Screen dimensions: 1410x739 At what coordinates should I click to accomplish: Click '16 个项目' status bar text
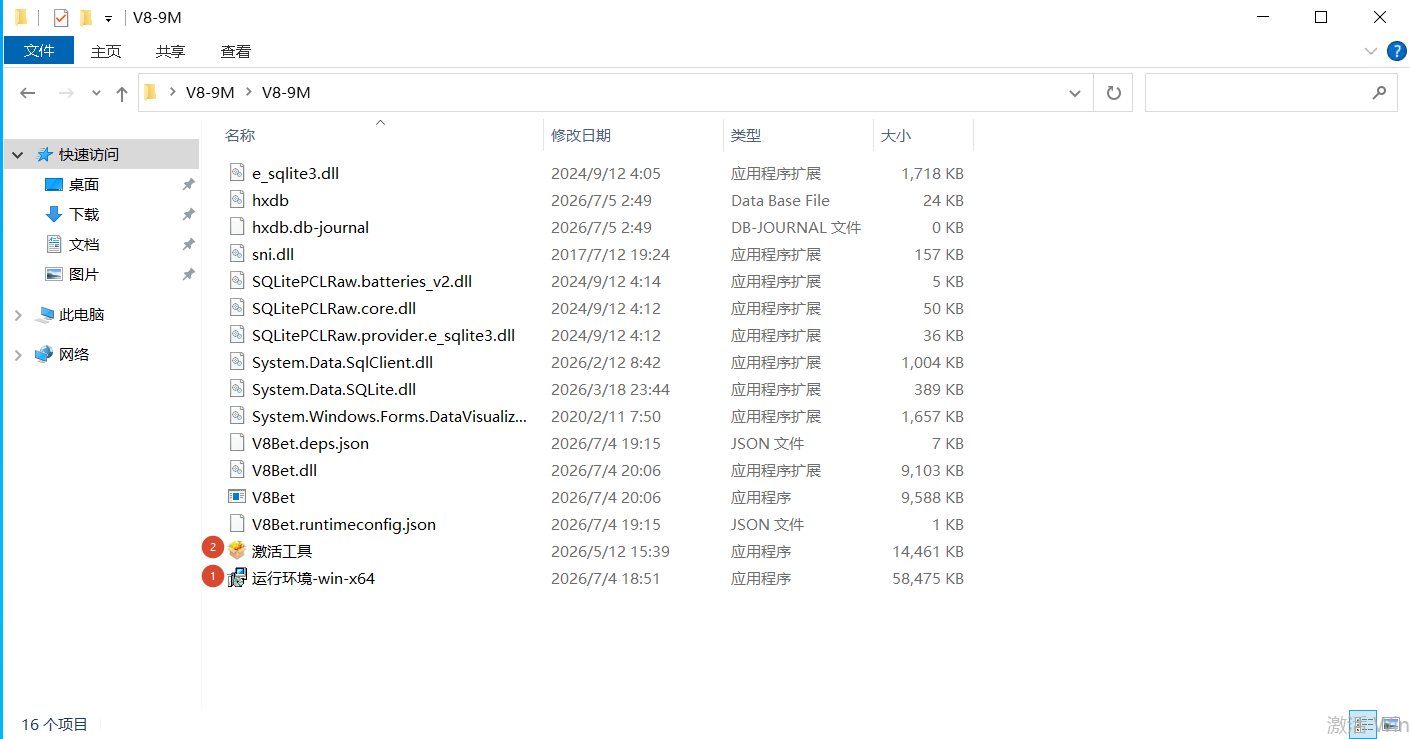[55, 724]
